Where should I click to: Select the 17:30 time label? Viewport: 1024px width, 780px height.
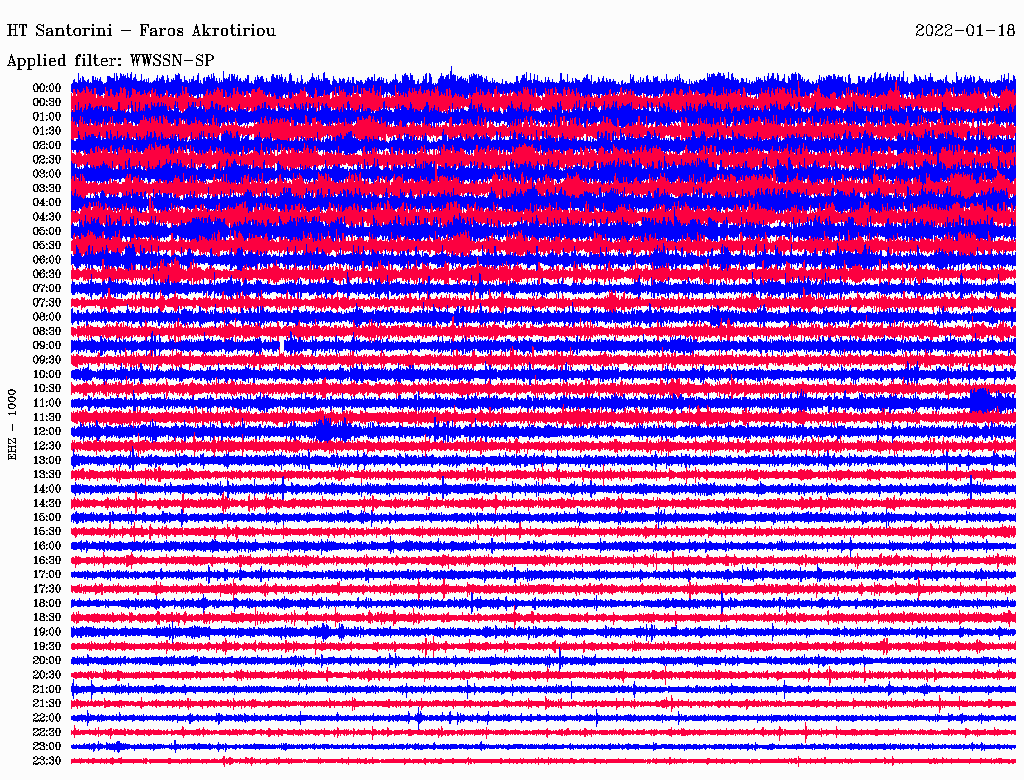[47, 589]
